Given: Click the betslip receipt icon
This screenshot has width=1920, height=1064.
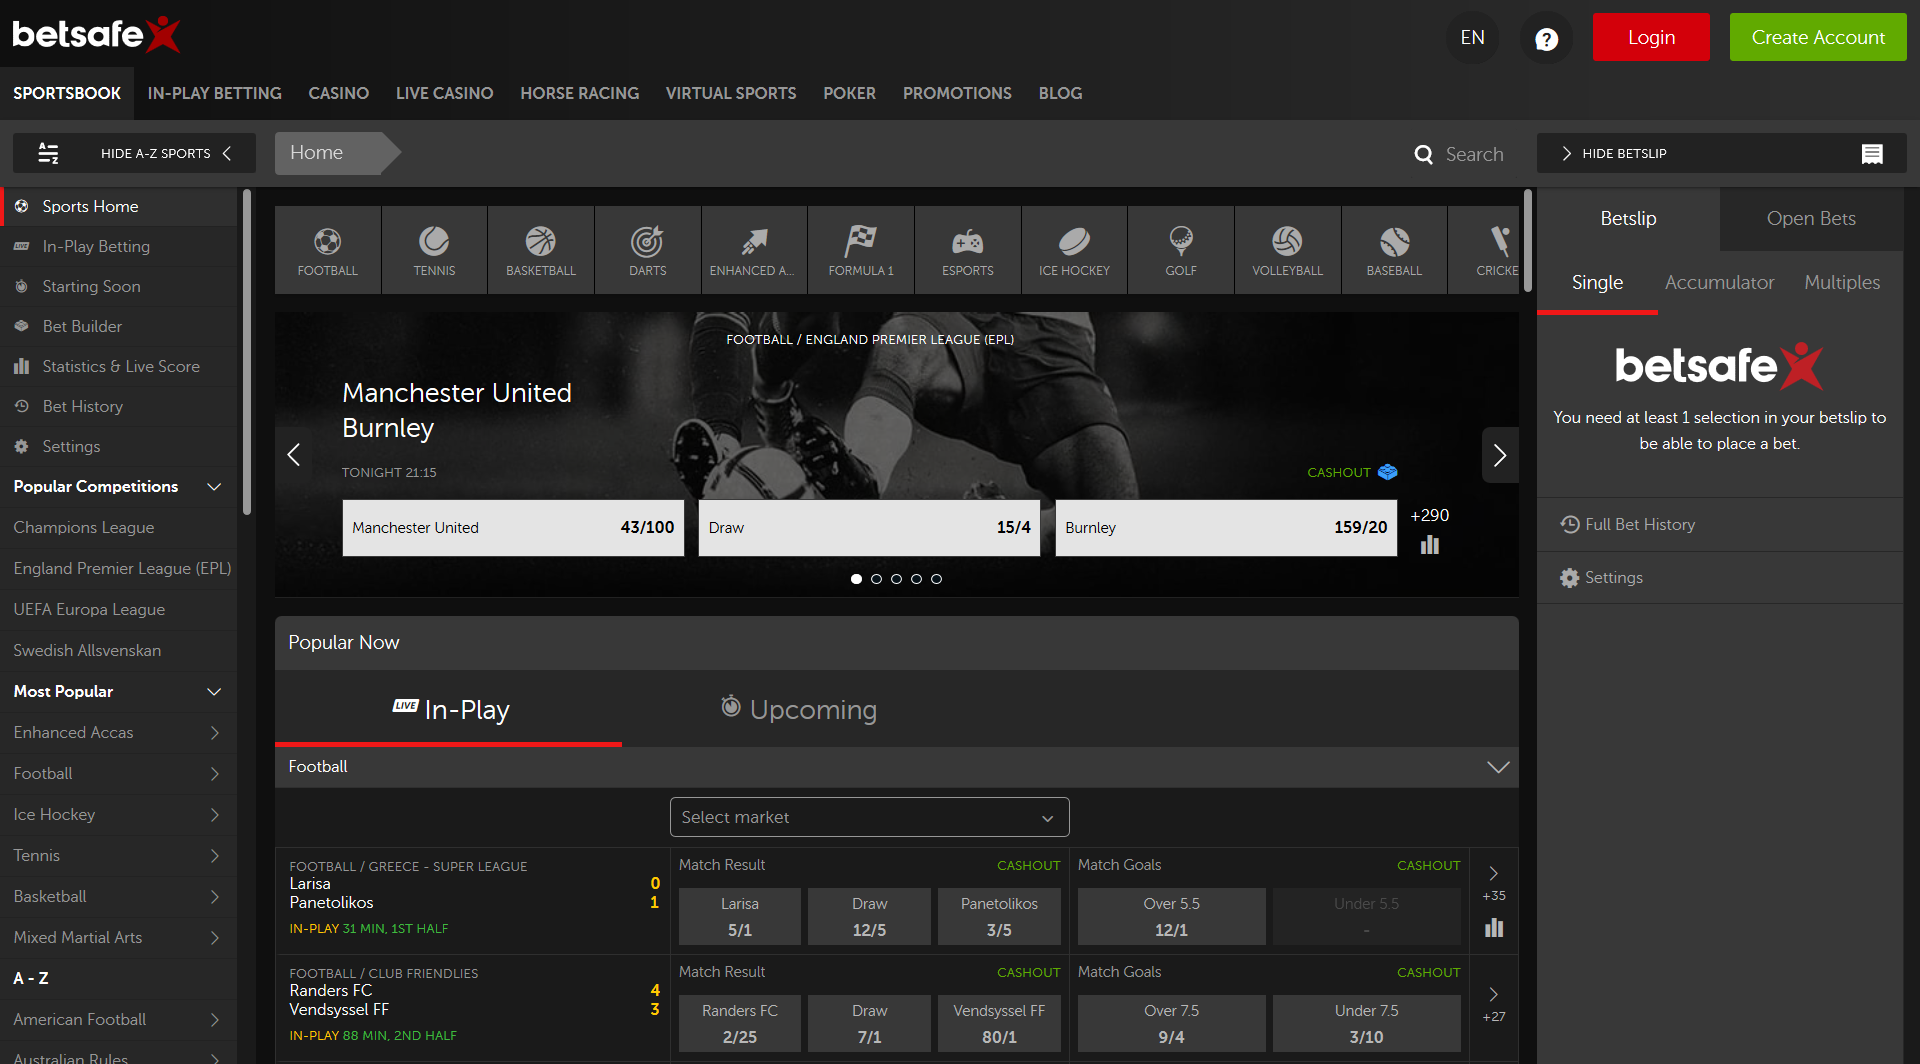Looking at the screenshot, I should click(1872, 154).
